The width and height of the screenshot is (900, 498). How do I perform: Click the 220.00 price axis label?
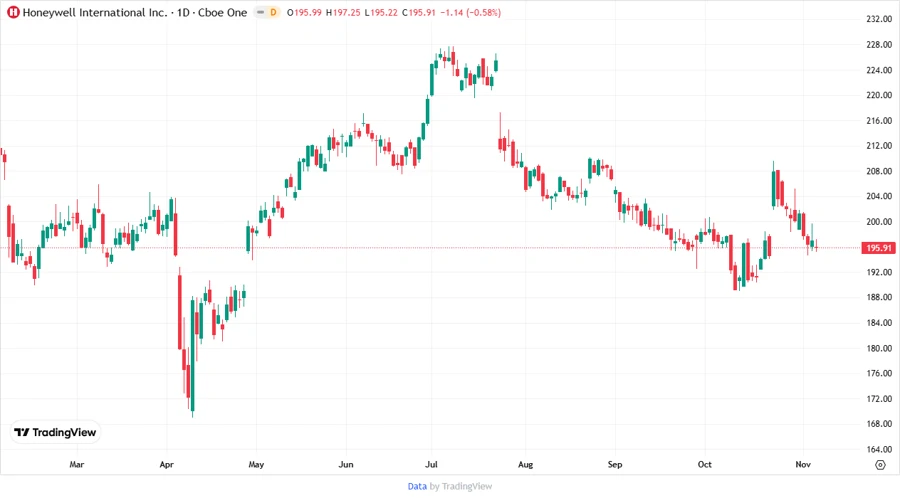pyautogui.click(x=879, y=95)
